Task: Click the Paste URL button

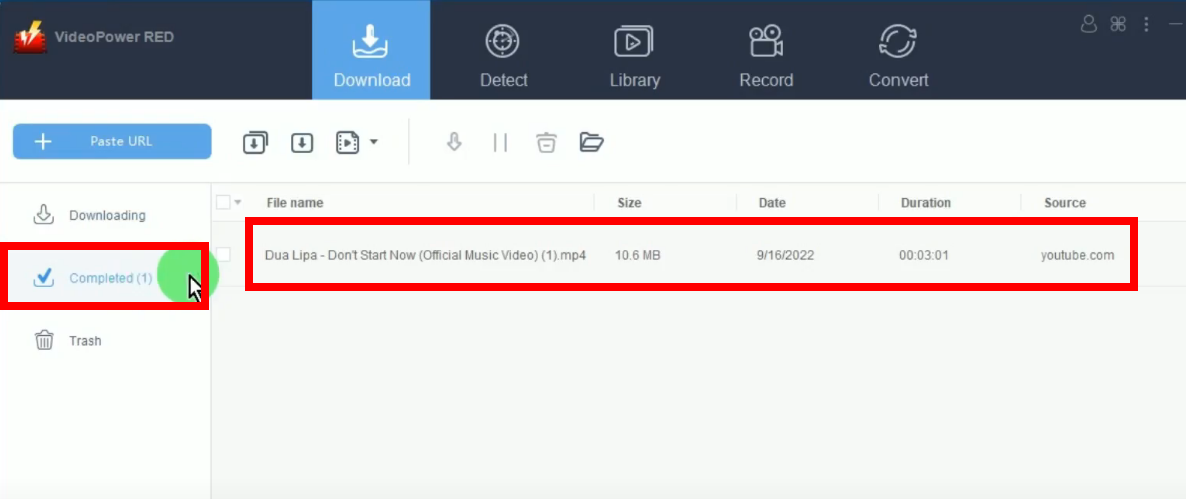Action: pos(112,141)
